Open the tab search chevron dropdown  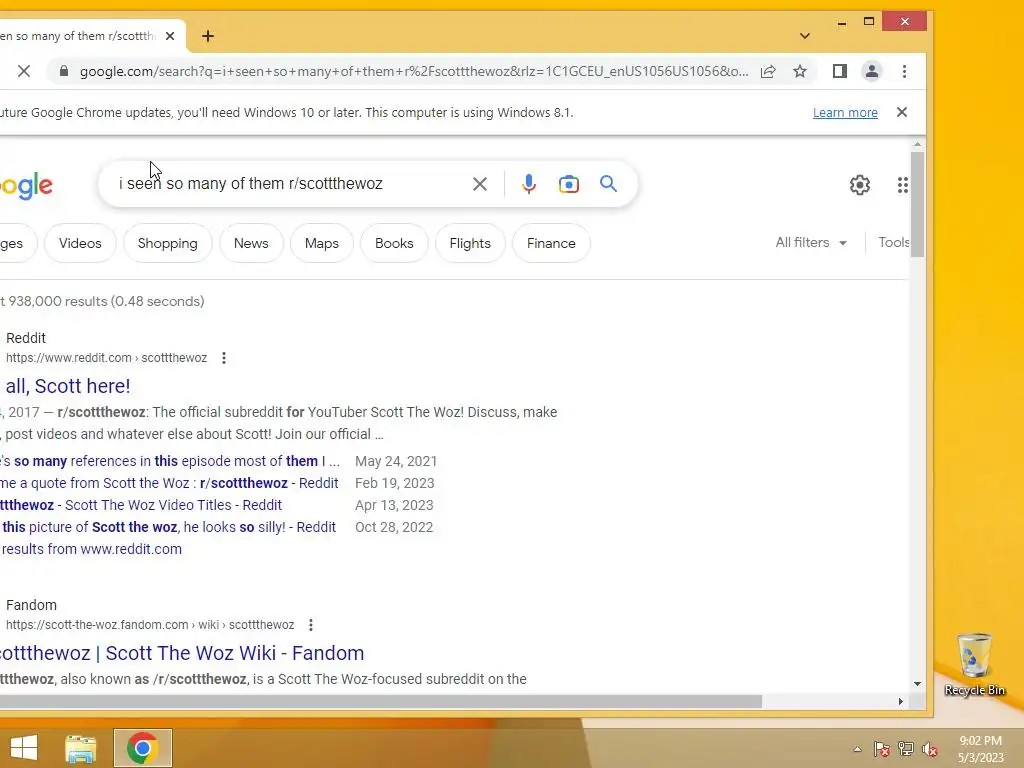tap(805, 36)
